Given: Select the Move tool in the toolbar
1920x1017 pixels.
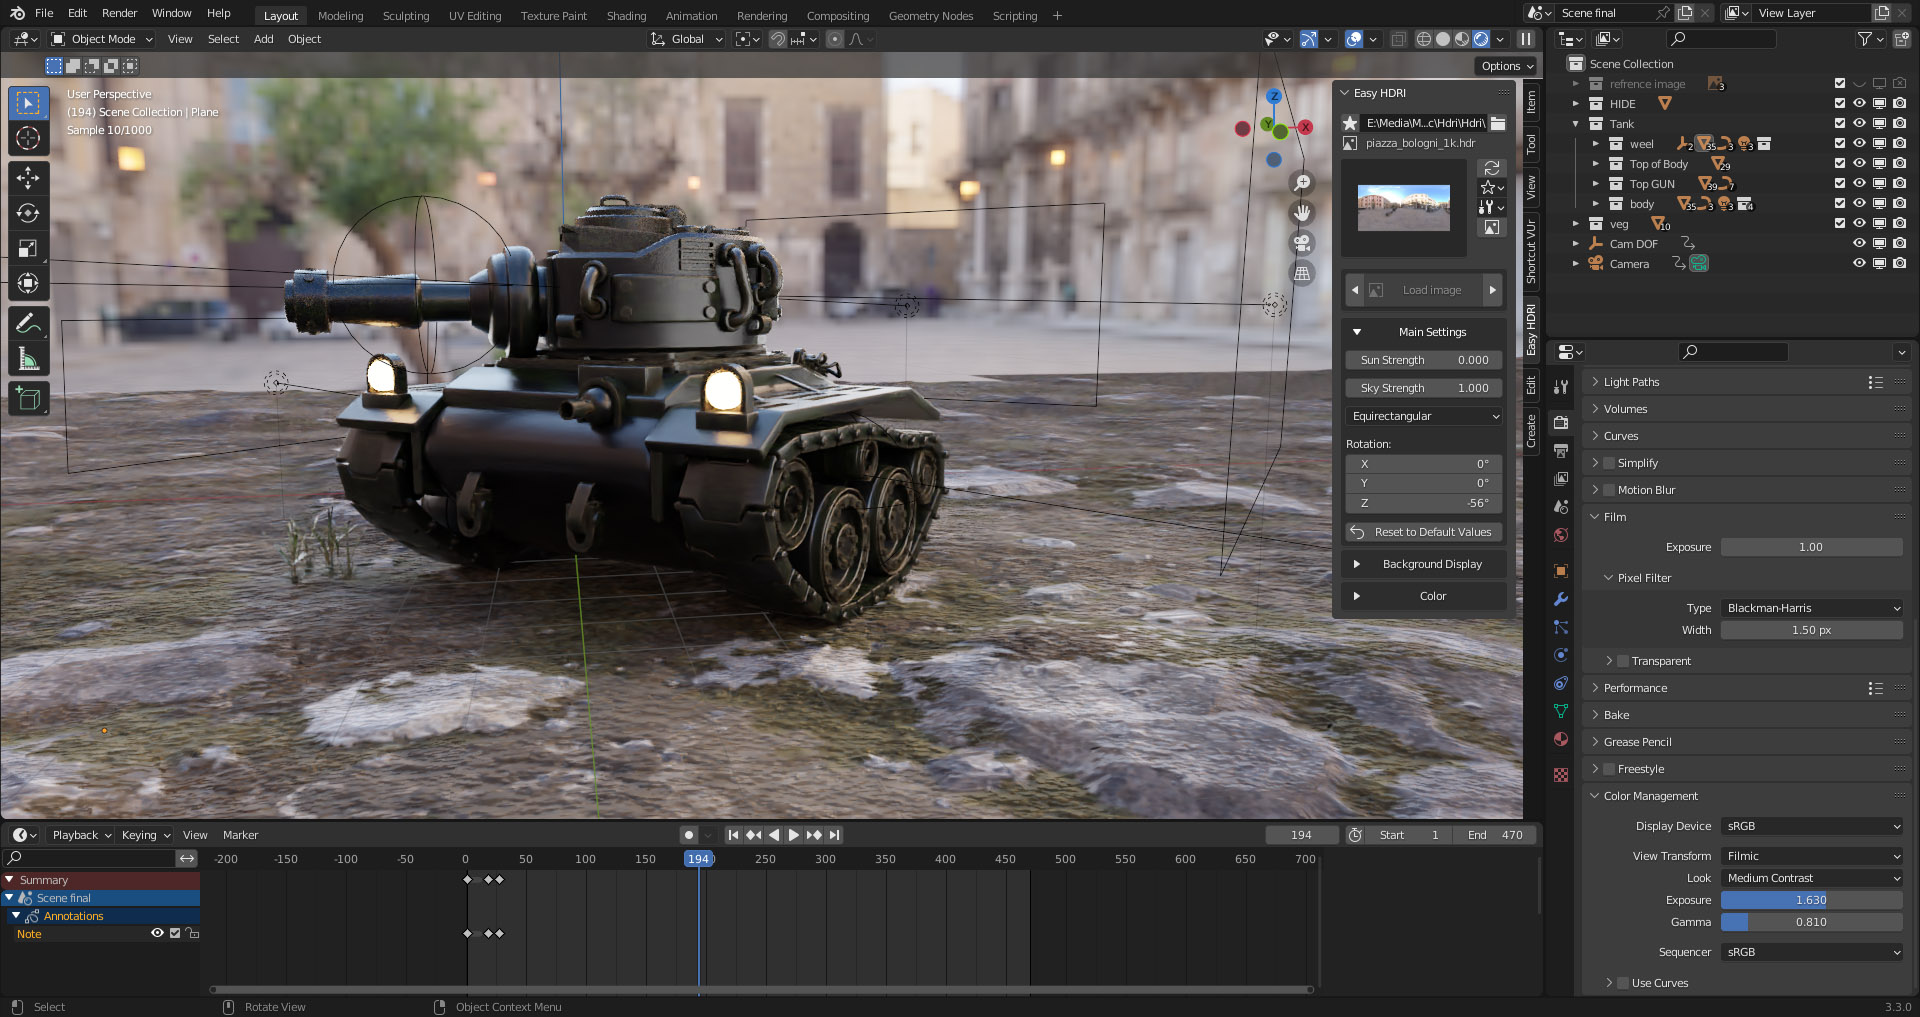Looking at the screenshot, I should 29,177.
